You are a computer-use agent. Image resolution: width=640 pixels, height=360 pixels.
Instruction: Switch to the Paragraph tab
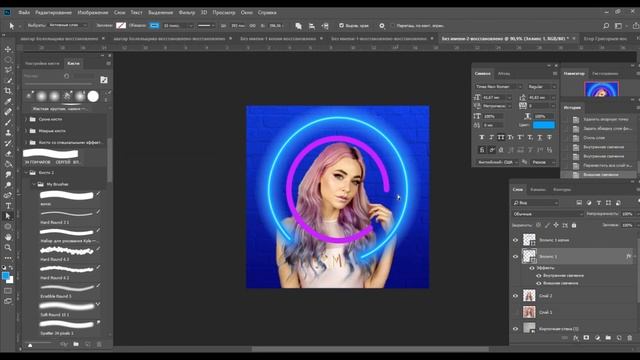504,73
